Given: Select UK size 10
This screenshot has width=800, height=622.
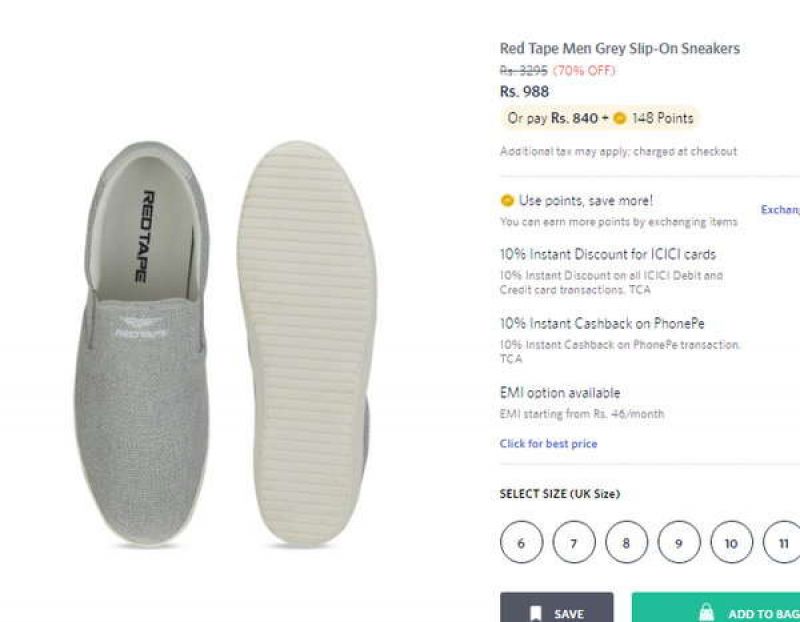Looking at the screenshot, I should (732, 543).
